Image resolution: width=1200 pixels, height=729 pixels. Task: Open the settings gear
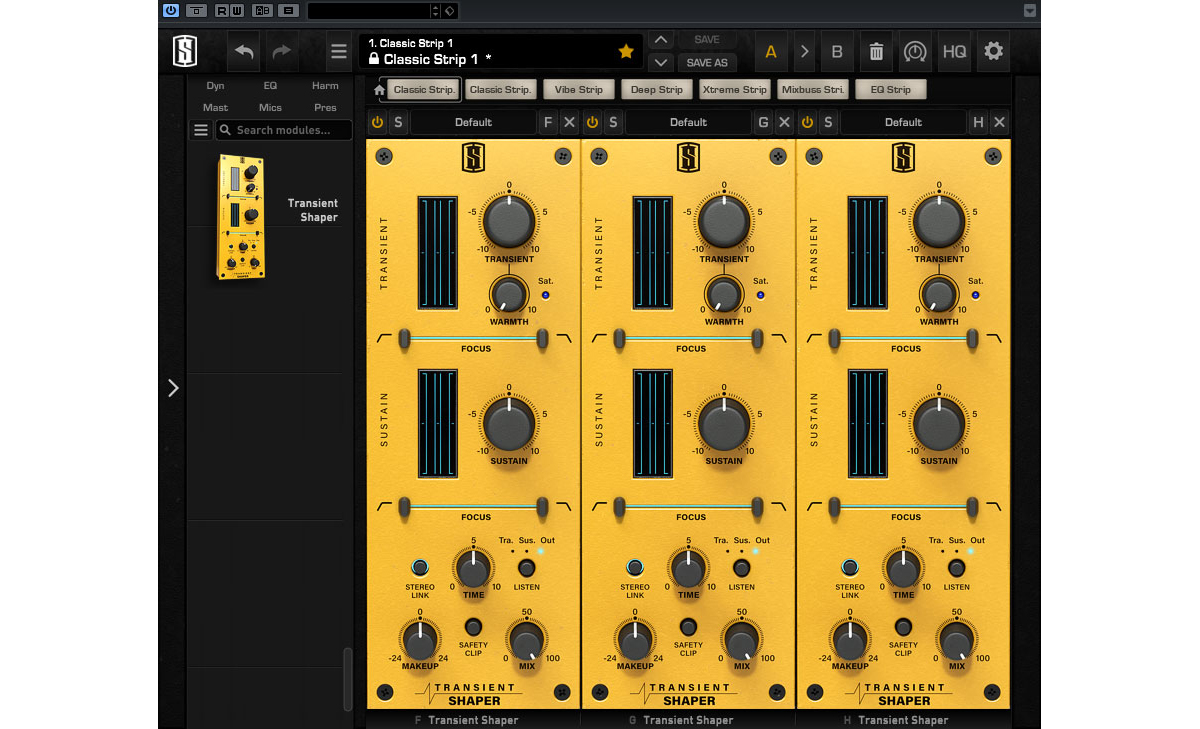click(x=993, y=51)
